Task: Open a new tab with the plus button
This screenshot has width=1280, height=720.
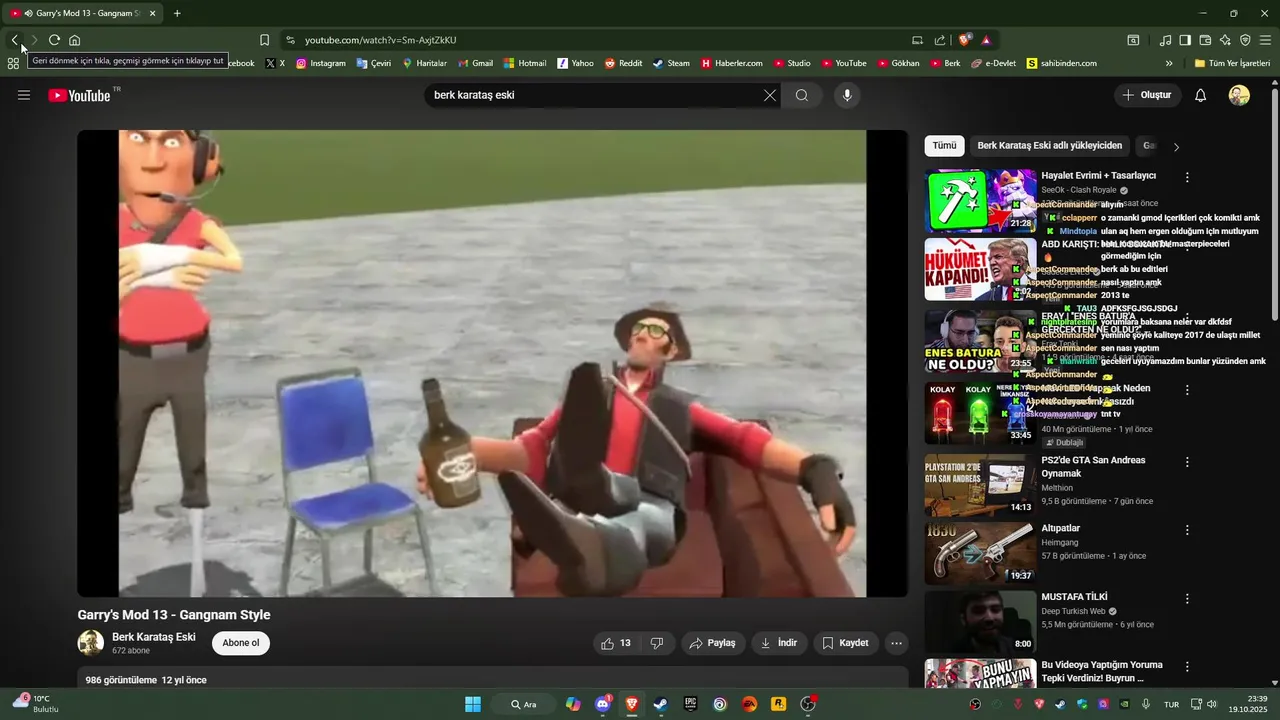Action: tap(177, 13)
